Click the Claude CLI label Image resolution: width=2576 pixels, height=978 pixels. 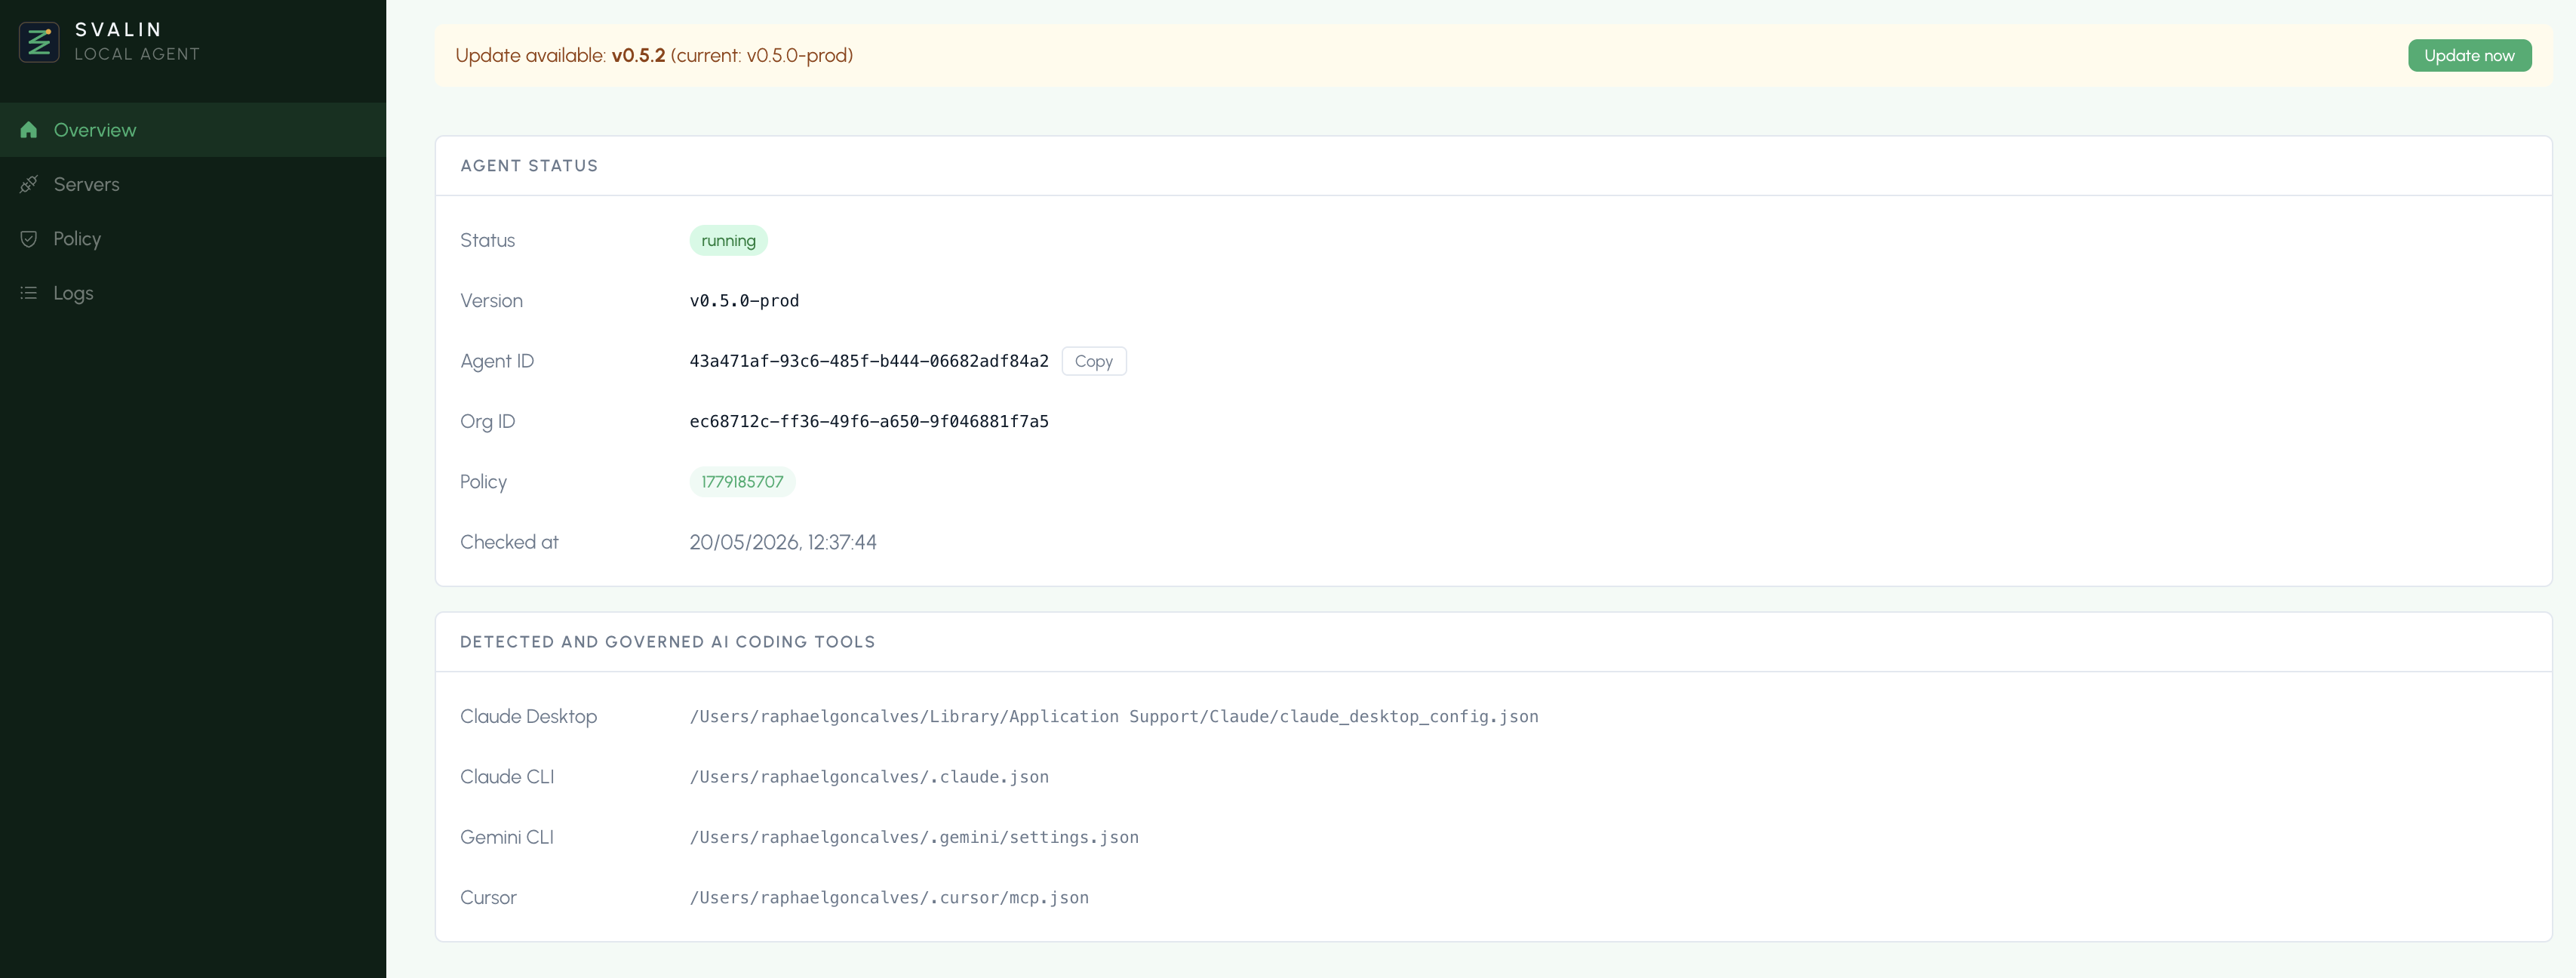click(x=507, y=777)
